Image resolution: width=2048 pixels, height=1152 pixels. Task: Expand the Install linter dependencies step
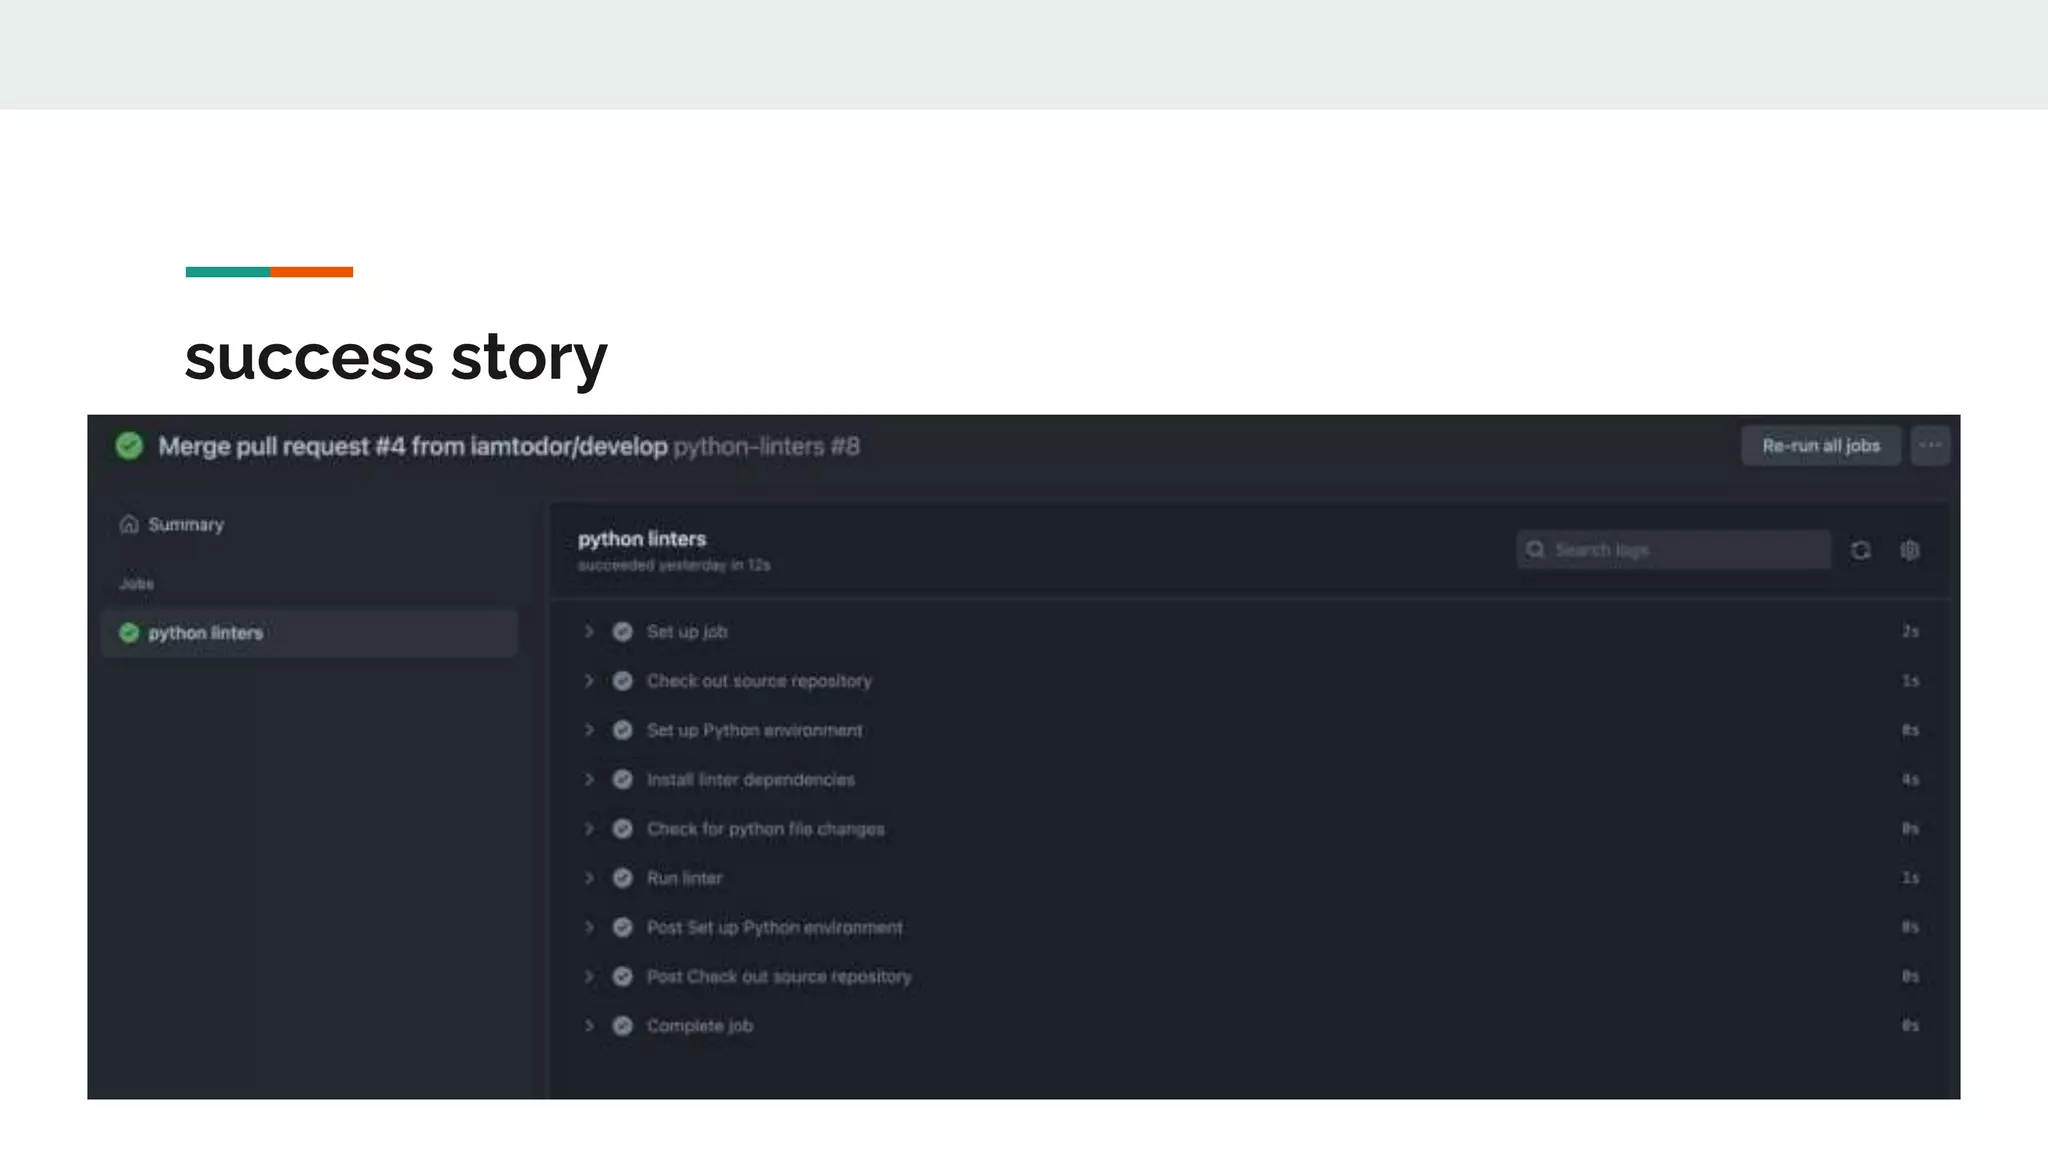(589, 779)
